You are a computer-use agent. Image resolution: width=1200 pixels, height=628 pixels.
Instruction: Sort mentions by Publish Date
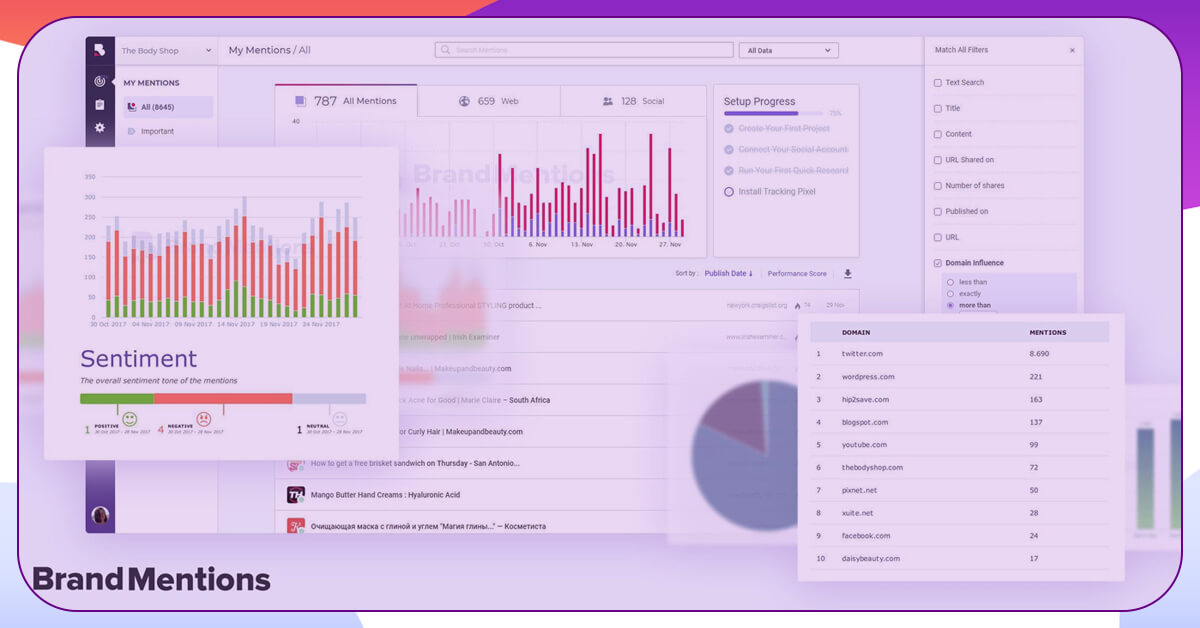[728, 273]
